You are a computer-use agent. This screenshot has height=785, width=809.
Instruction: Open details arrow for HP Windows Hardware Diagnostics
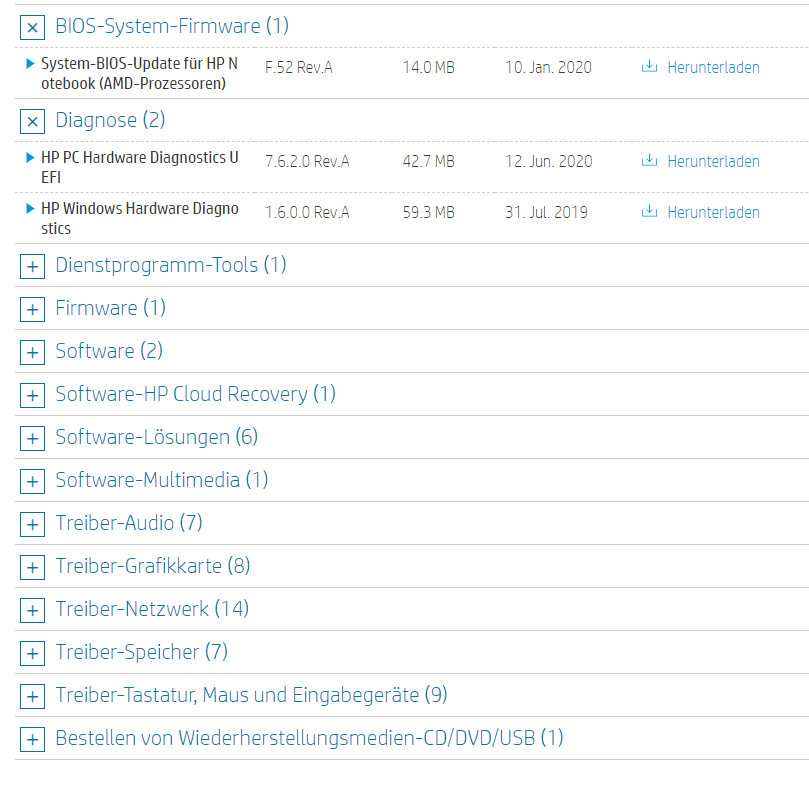[30, 209]
